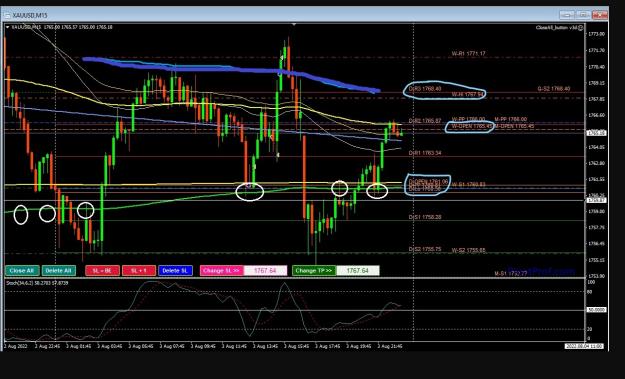
Task: Click the 3 Aug 21:45 time axis label
Action: (x=390, y=346)
